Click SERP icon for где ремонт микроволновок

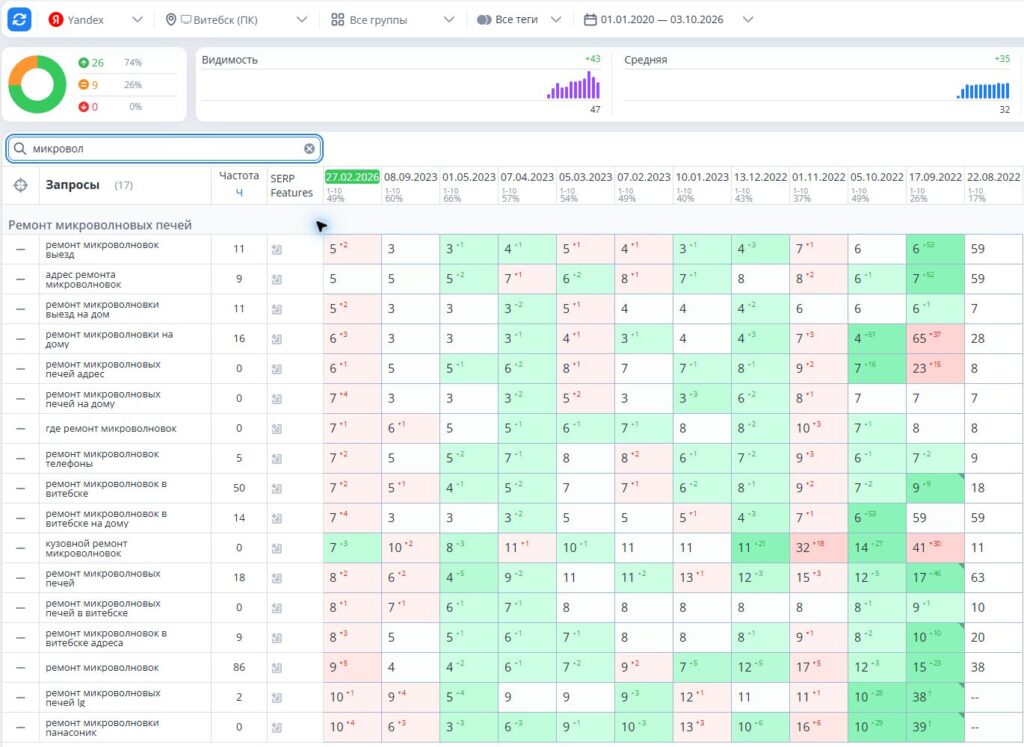click(277, 429)
